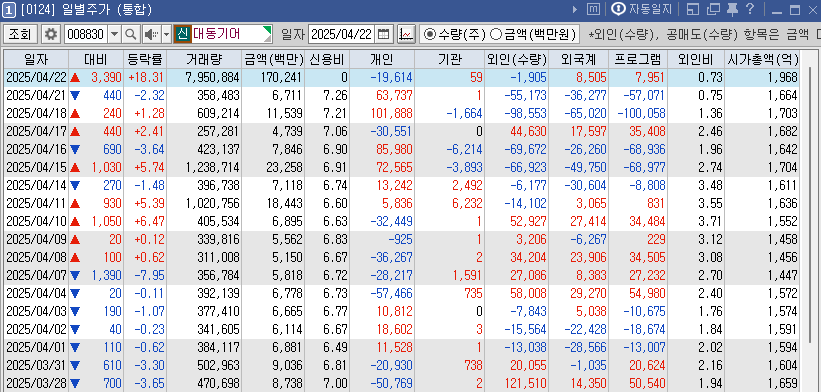Select the 2025/04/15 date cell

(36, 167)
